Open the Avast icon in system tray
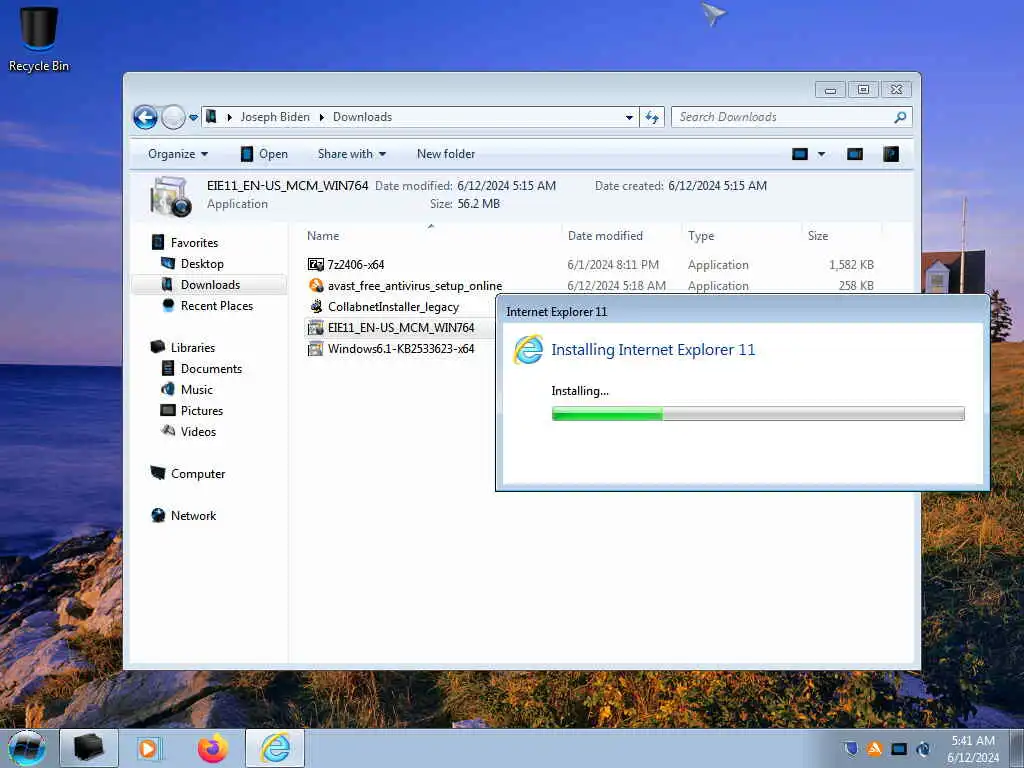This screenshot has height=768, width=1024. tap(874, 748)
